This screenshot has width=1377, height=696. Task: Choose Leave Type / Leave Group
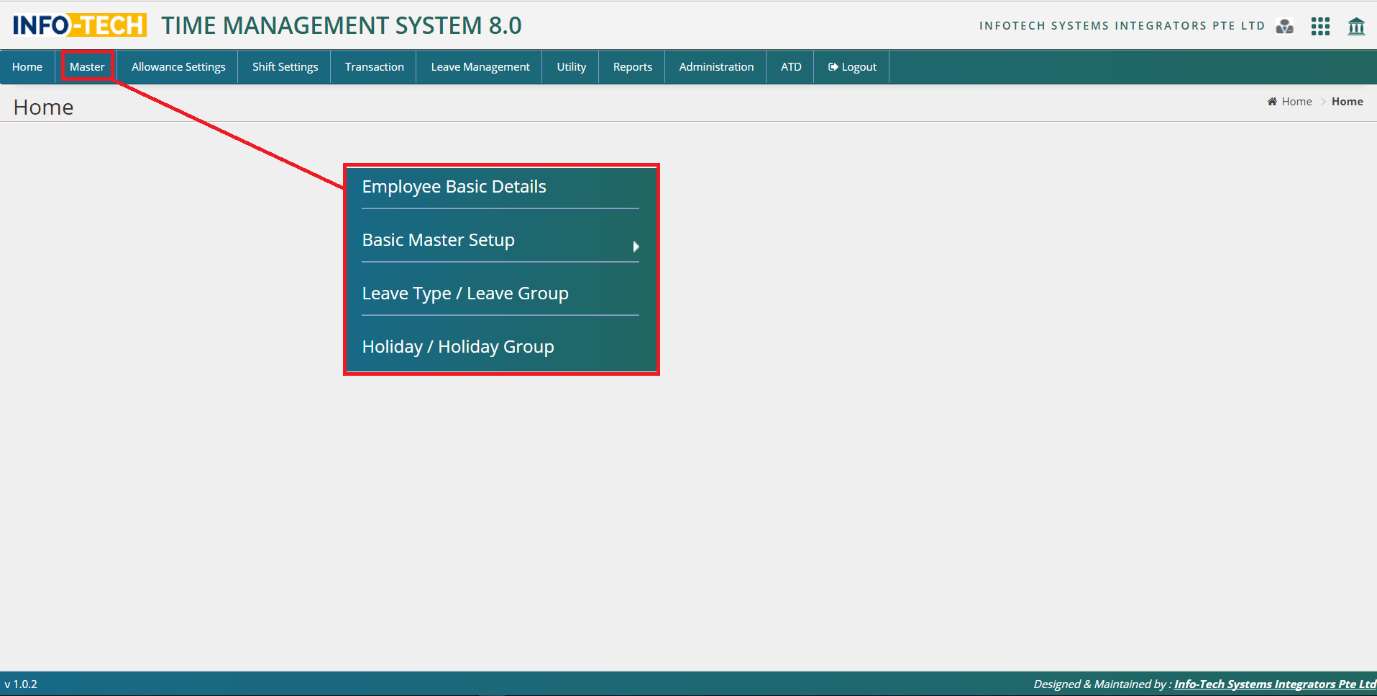click(x=465, y=293)
